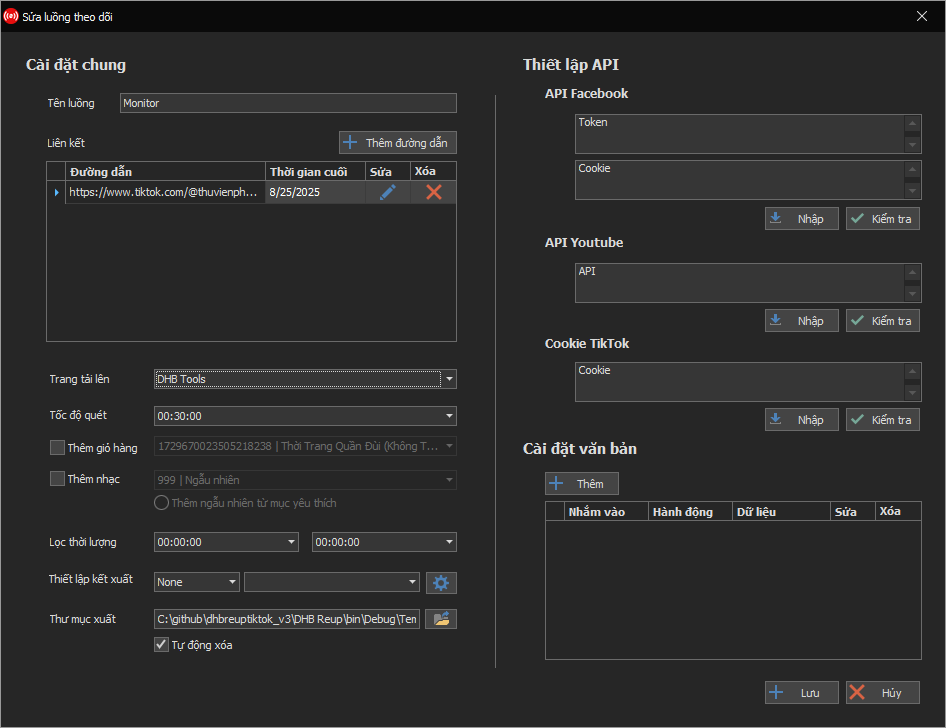This screenshot has height=728, width=946.
Task: Click the pencil edit icon for the TikTok link
Action: (x=387, y=192)
